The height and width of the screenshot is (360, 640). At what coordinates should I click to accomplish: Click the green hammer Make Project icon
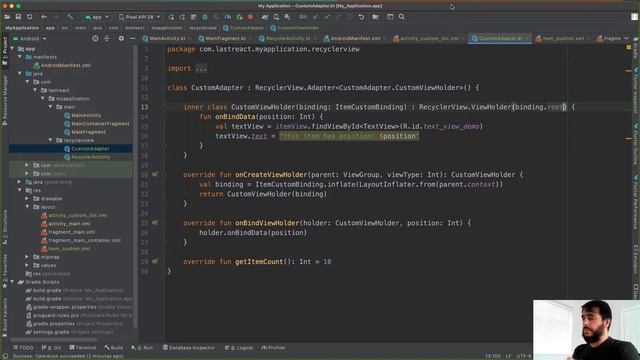coord(70,17)
